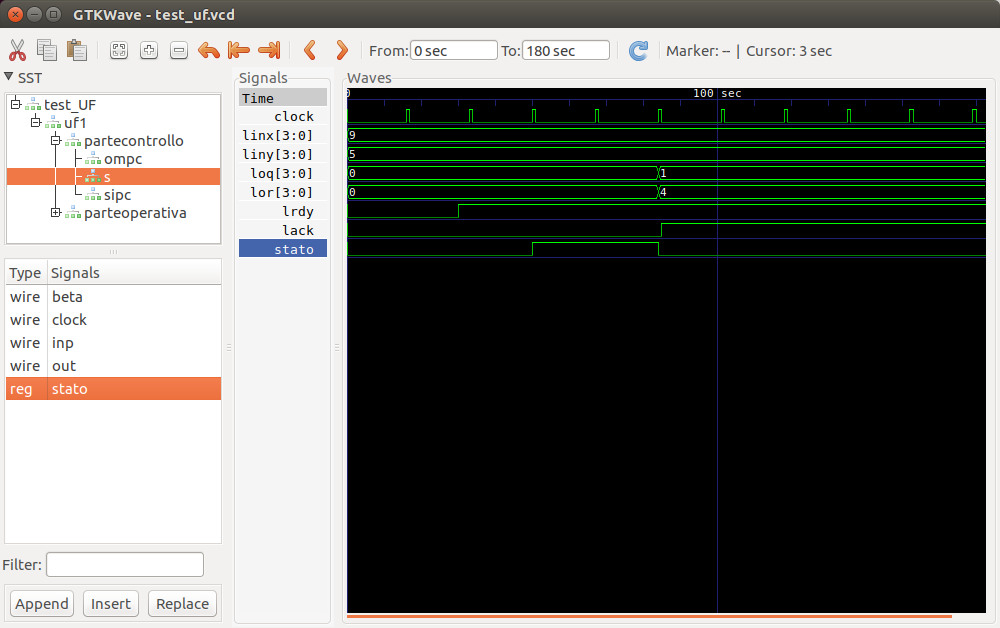
Task: Click the lor value 4 in waveform
Action: pos(663,192)
